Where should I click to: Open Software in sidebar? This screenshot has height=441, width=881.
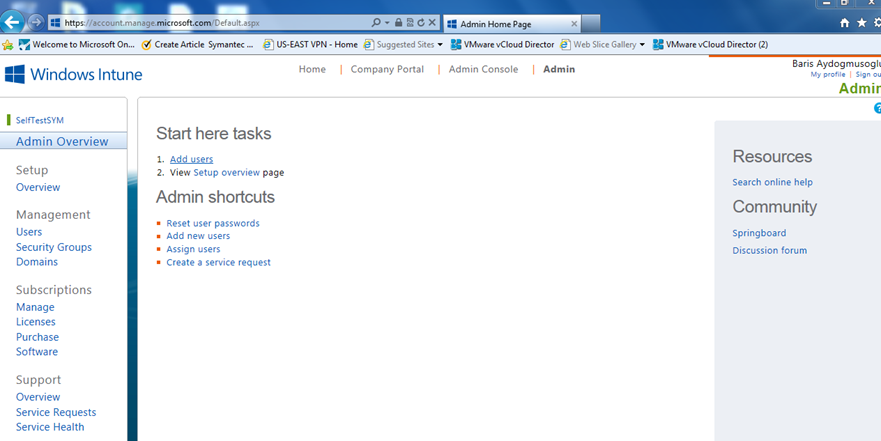click(x=37, y=352)
